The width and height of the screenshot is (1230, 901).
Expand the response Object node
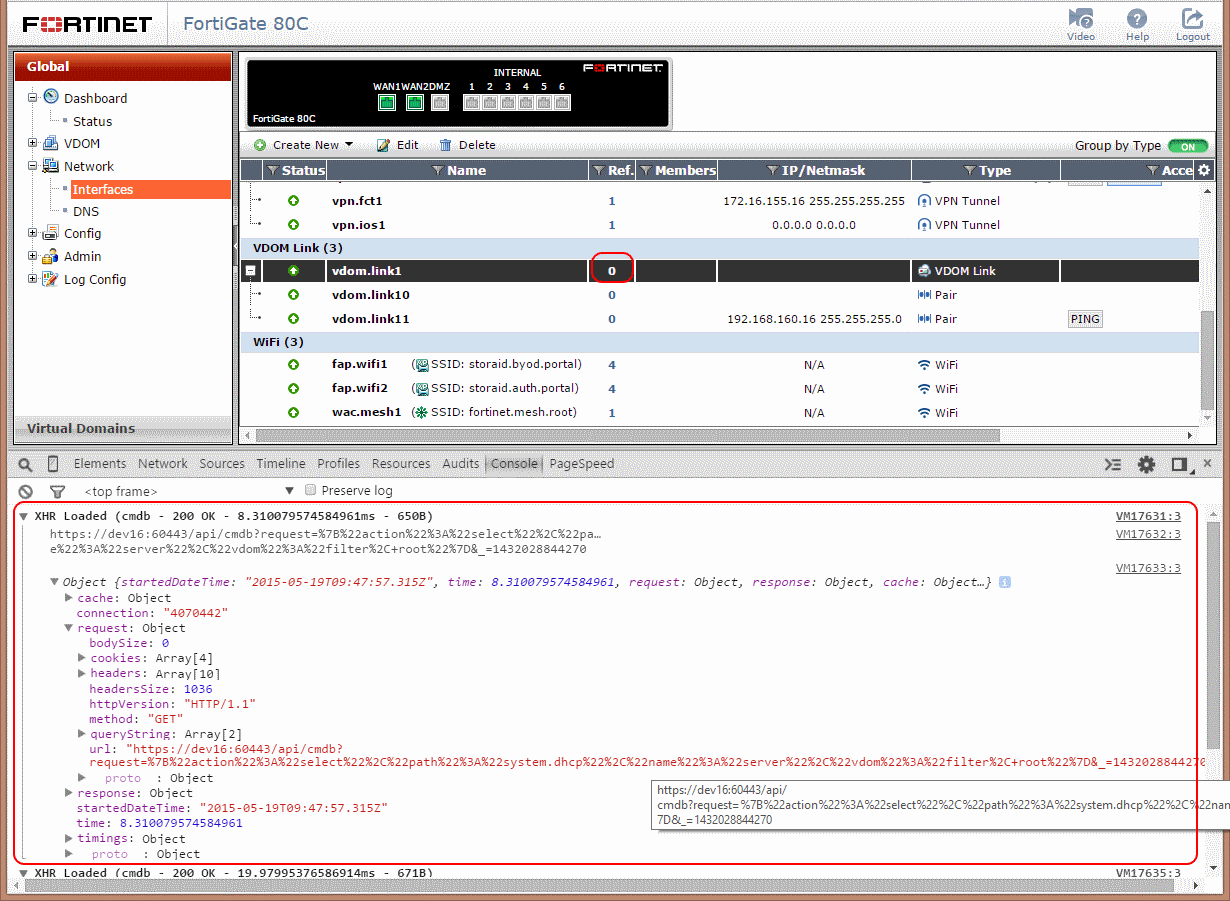[x=69, y=793]
